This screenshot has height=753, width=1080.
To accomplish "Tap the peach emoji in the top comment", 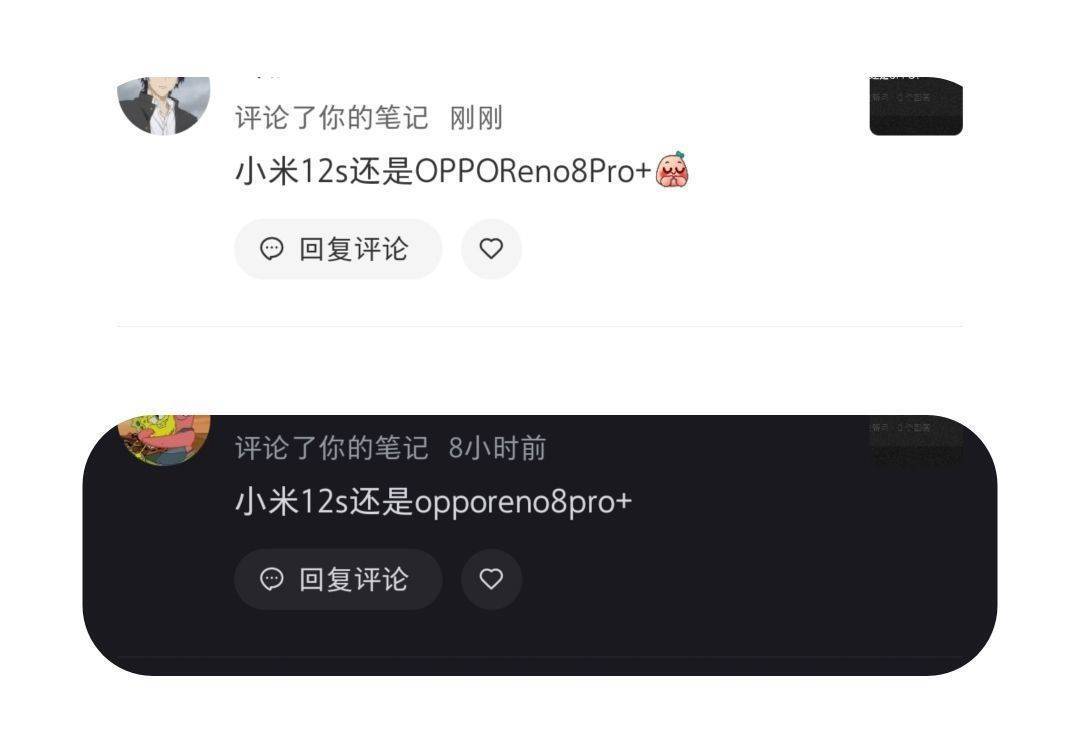I will pos(672,169).
